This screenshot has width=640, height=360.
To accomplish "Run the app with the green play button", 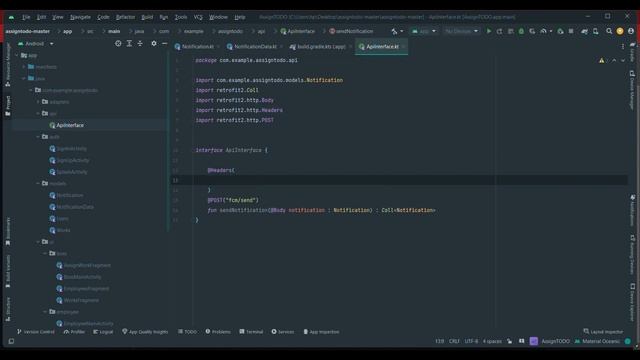I will pyautogui.click(x=489, y=31).
